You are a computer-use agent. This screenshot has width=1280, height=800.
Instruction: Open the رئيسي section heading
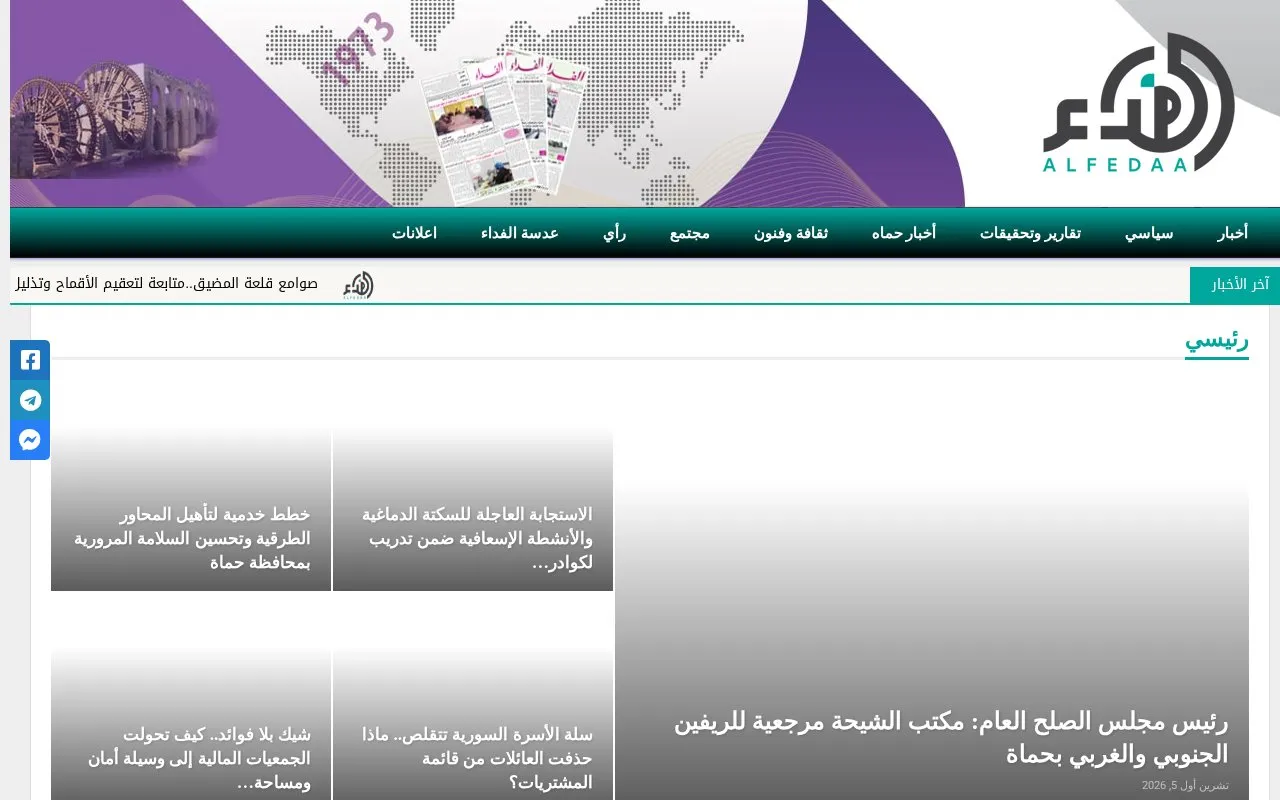(1217, 340)
